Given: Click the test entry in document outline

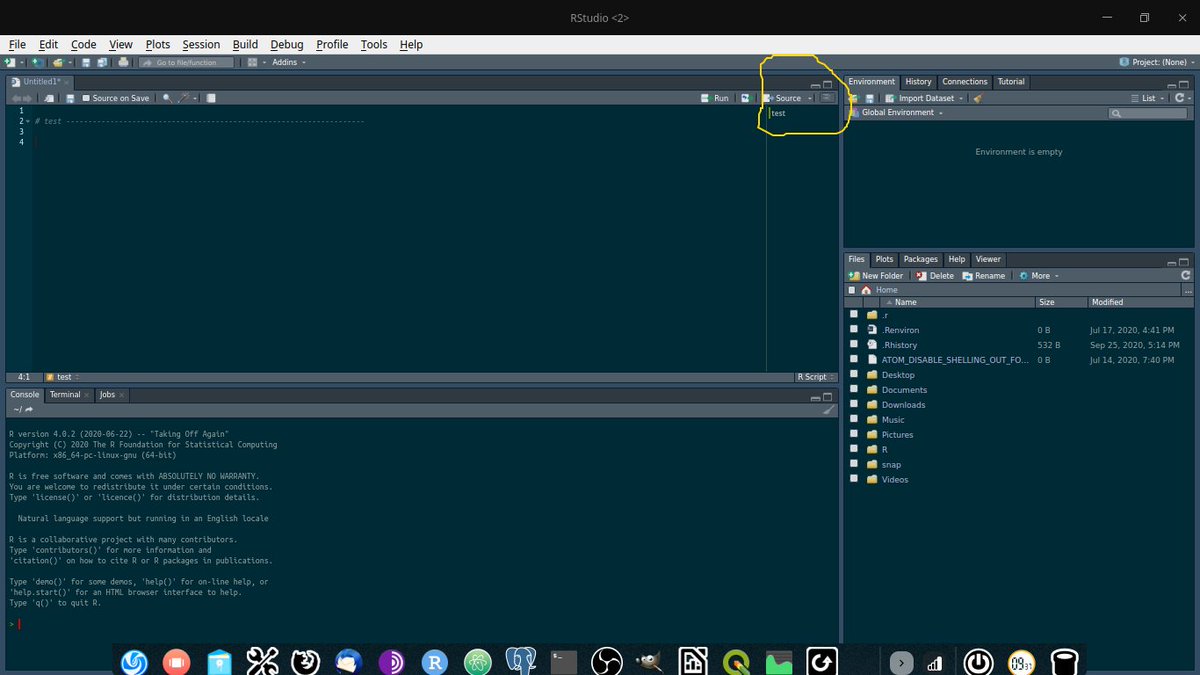Looking at the screenshot, I should point(778,113).
